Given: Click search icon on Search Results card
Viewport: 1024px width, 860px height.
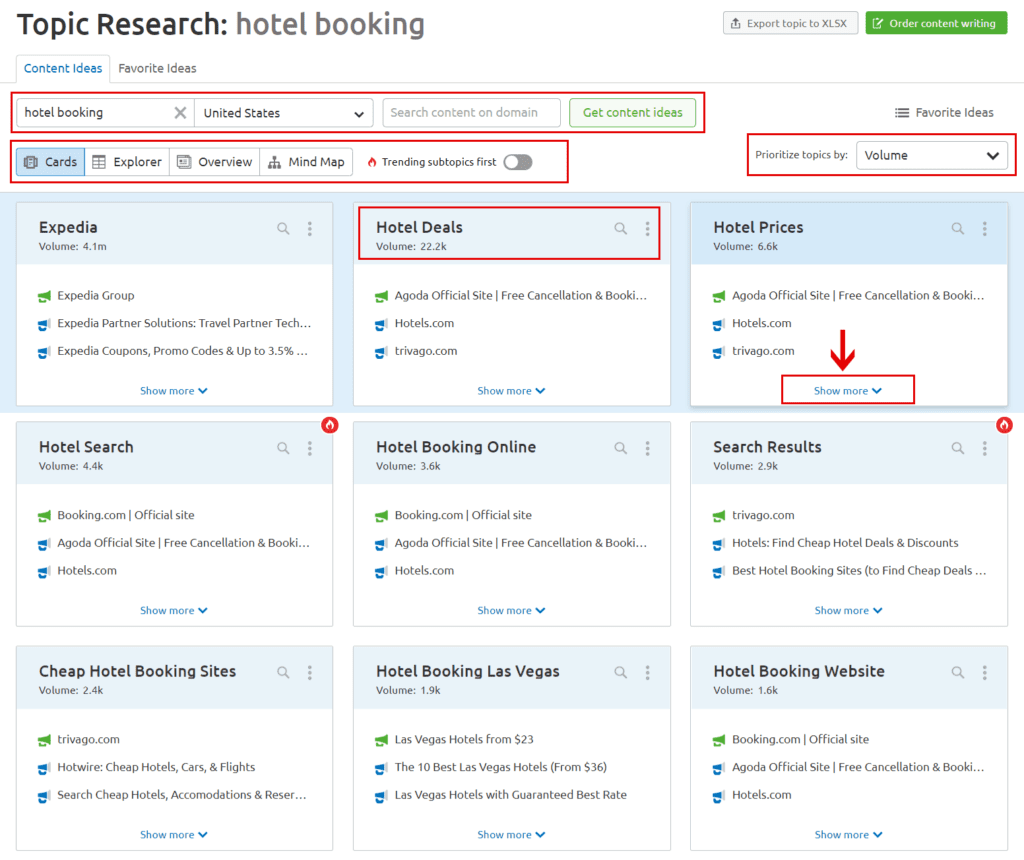Looking at the screenshot, I should pos(957,448).
